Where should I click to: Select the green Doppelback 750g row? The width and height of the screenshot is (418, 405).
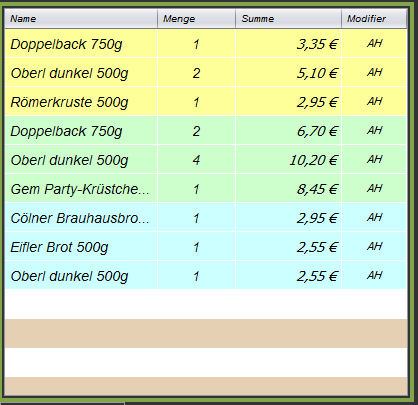tap(206, 131)
